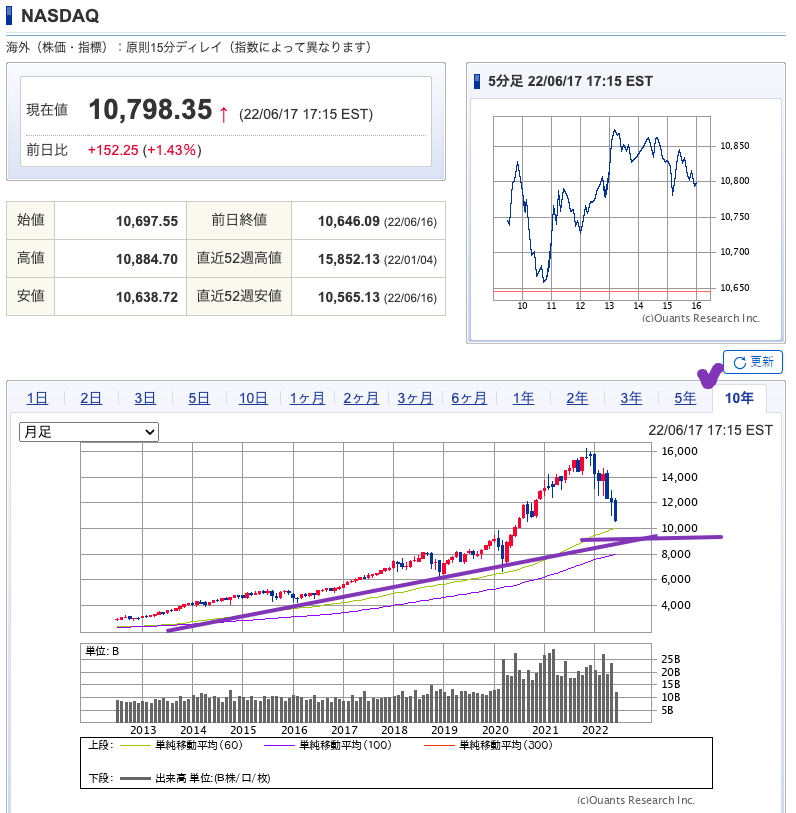
Task: Click the 52-week low 10,565.13
Action: 348,297
